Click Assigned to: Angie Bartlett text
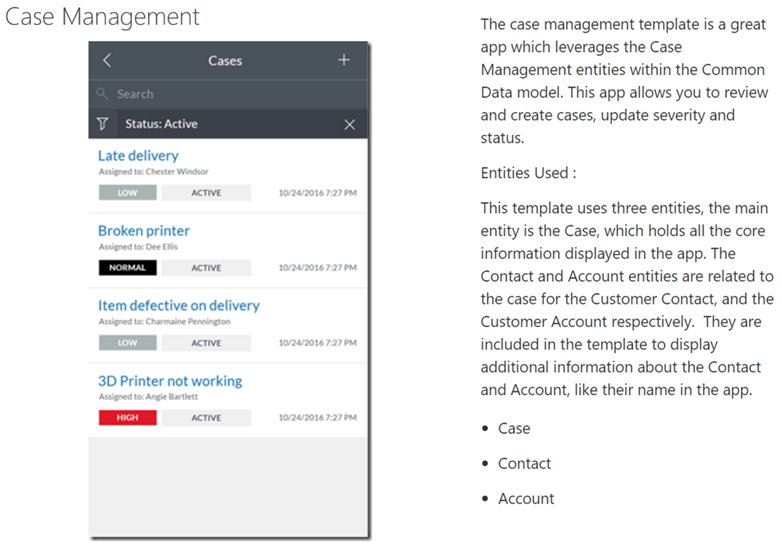Screen dimensions: 782x546 [140, 397]
